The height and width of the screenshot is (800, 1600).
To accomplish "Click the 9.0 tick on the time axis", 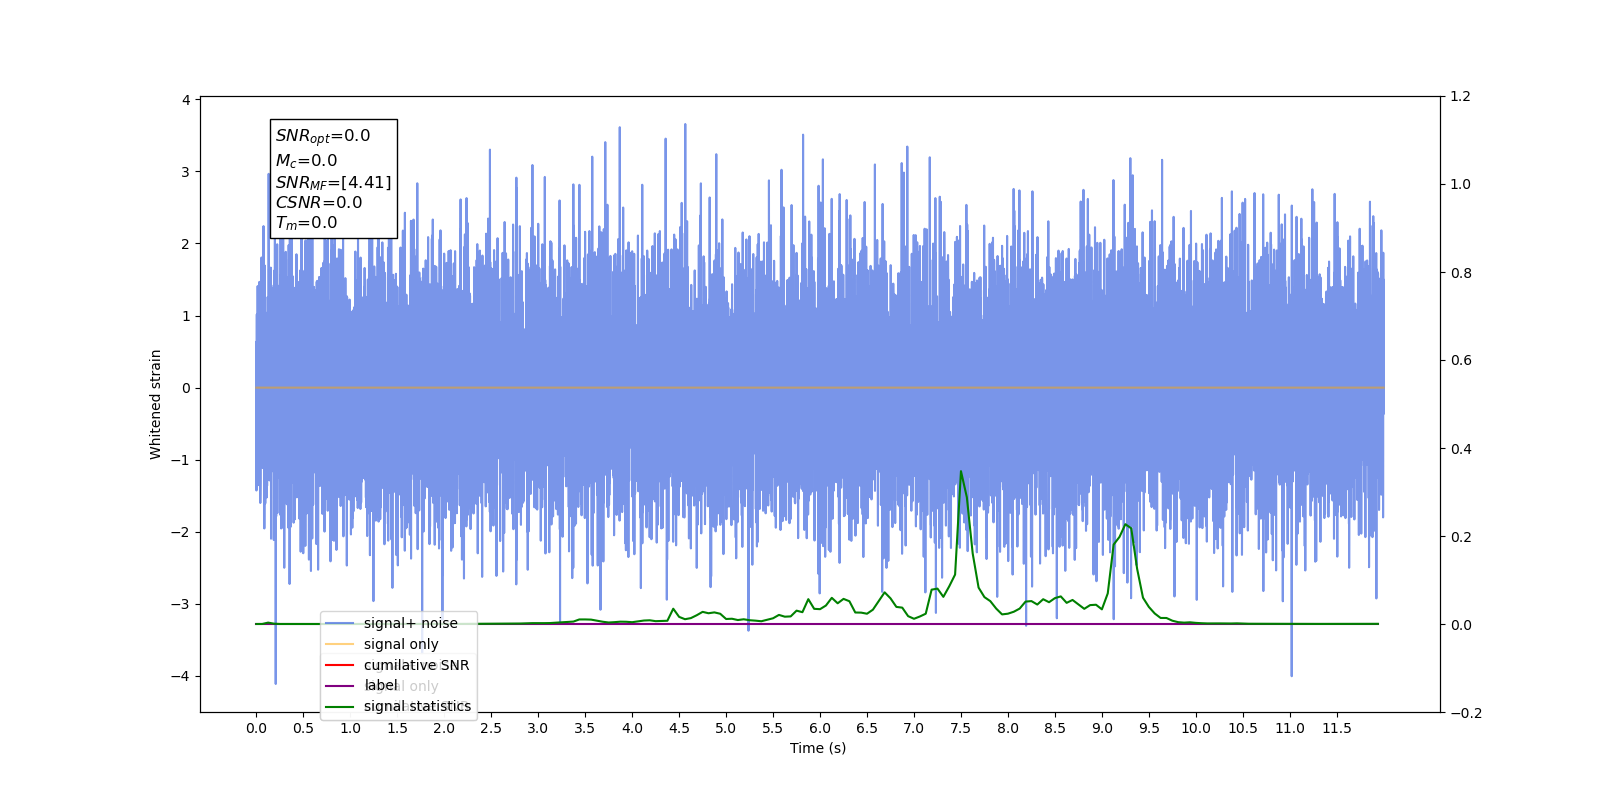I will (x=1102, y=728).
